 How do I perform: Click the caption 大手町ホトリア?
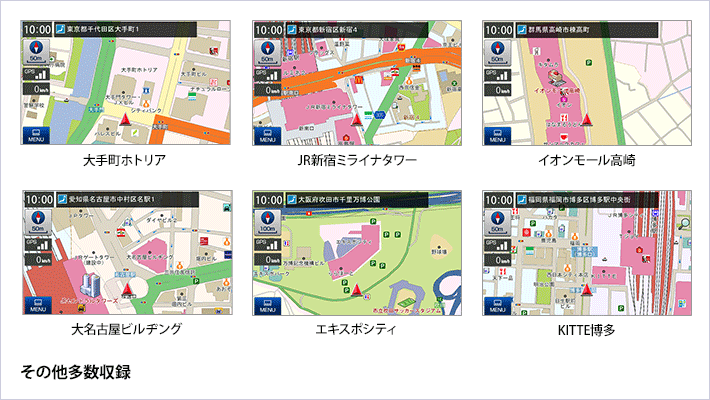[124, 160]
